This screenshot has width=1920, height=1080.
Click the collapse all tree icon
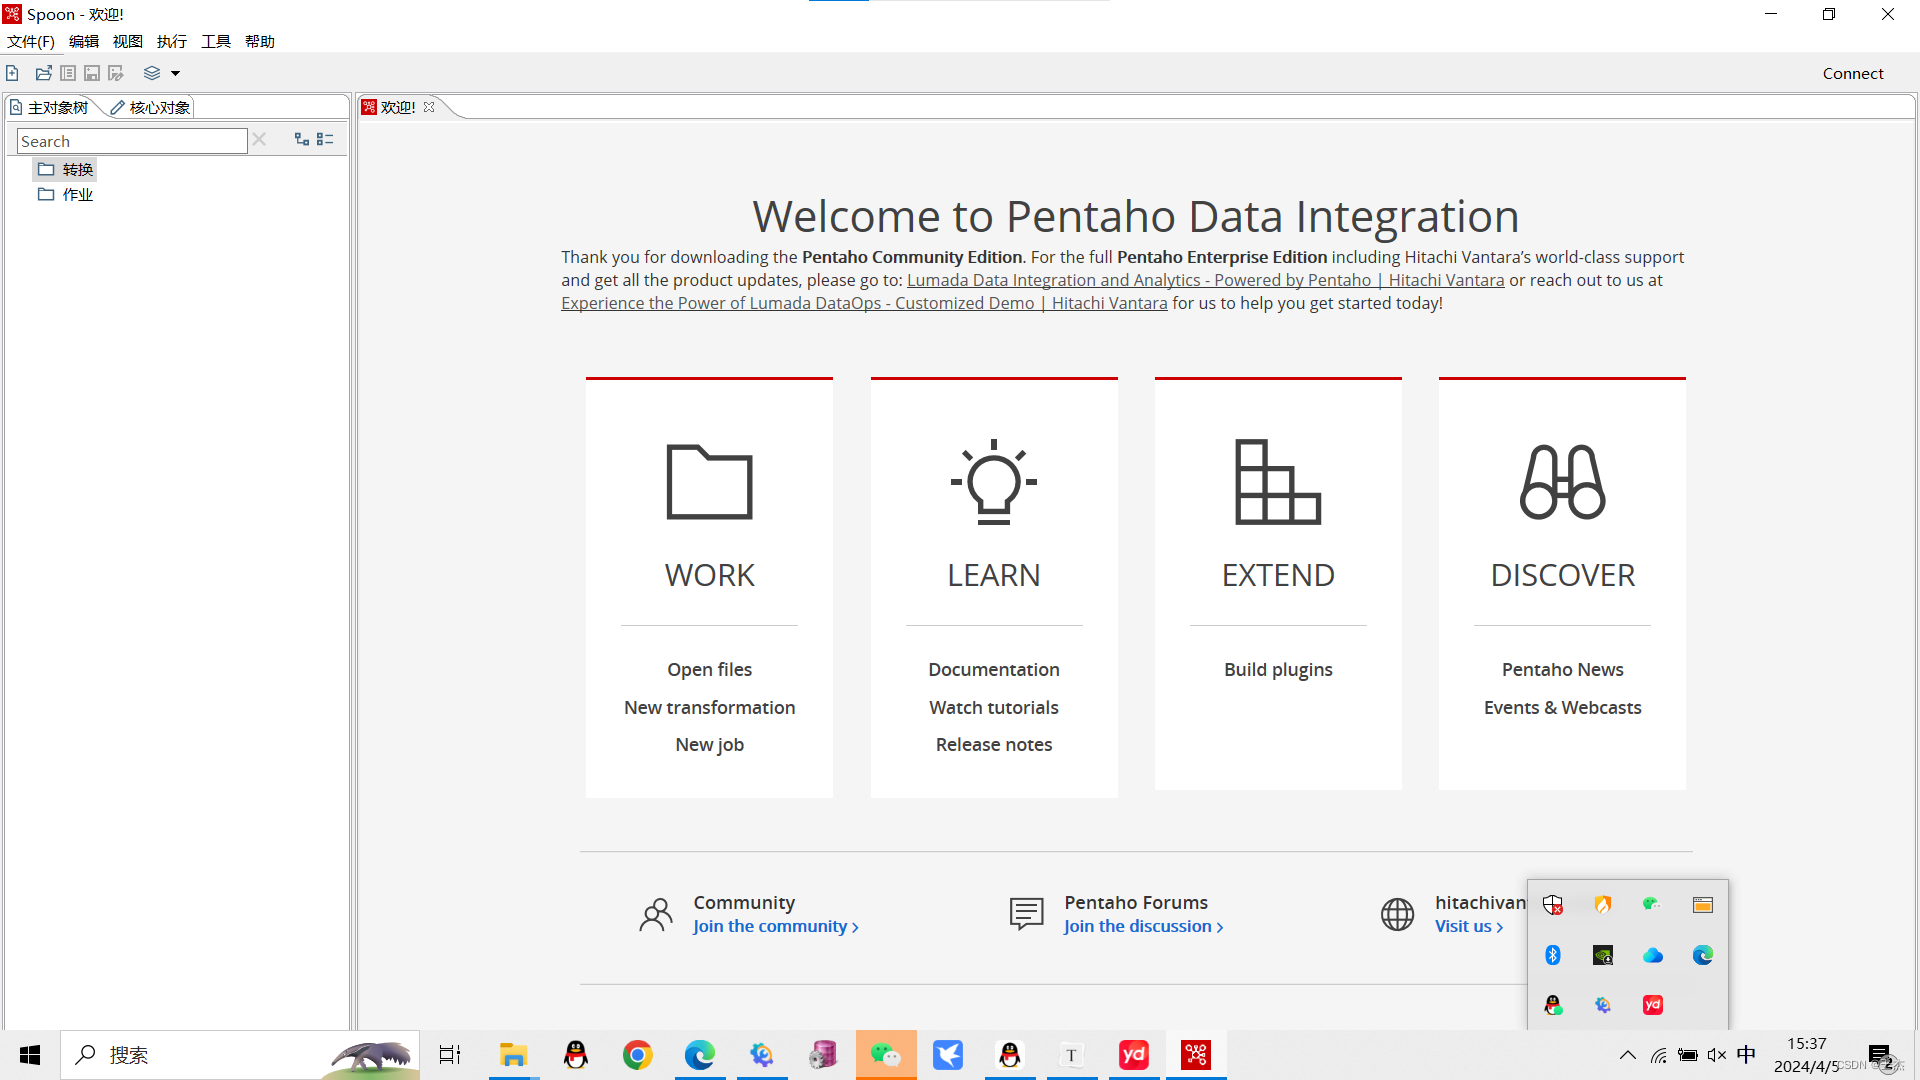(x=325, y=139)
